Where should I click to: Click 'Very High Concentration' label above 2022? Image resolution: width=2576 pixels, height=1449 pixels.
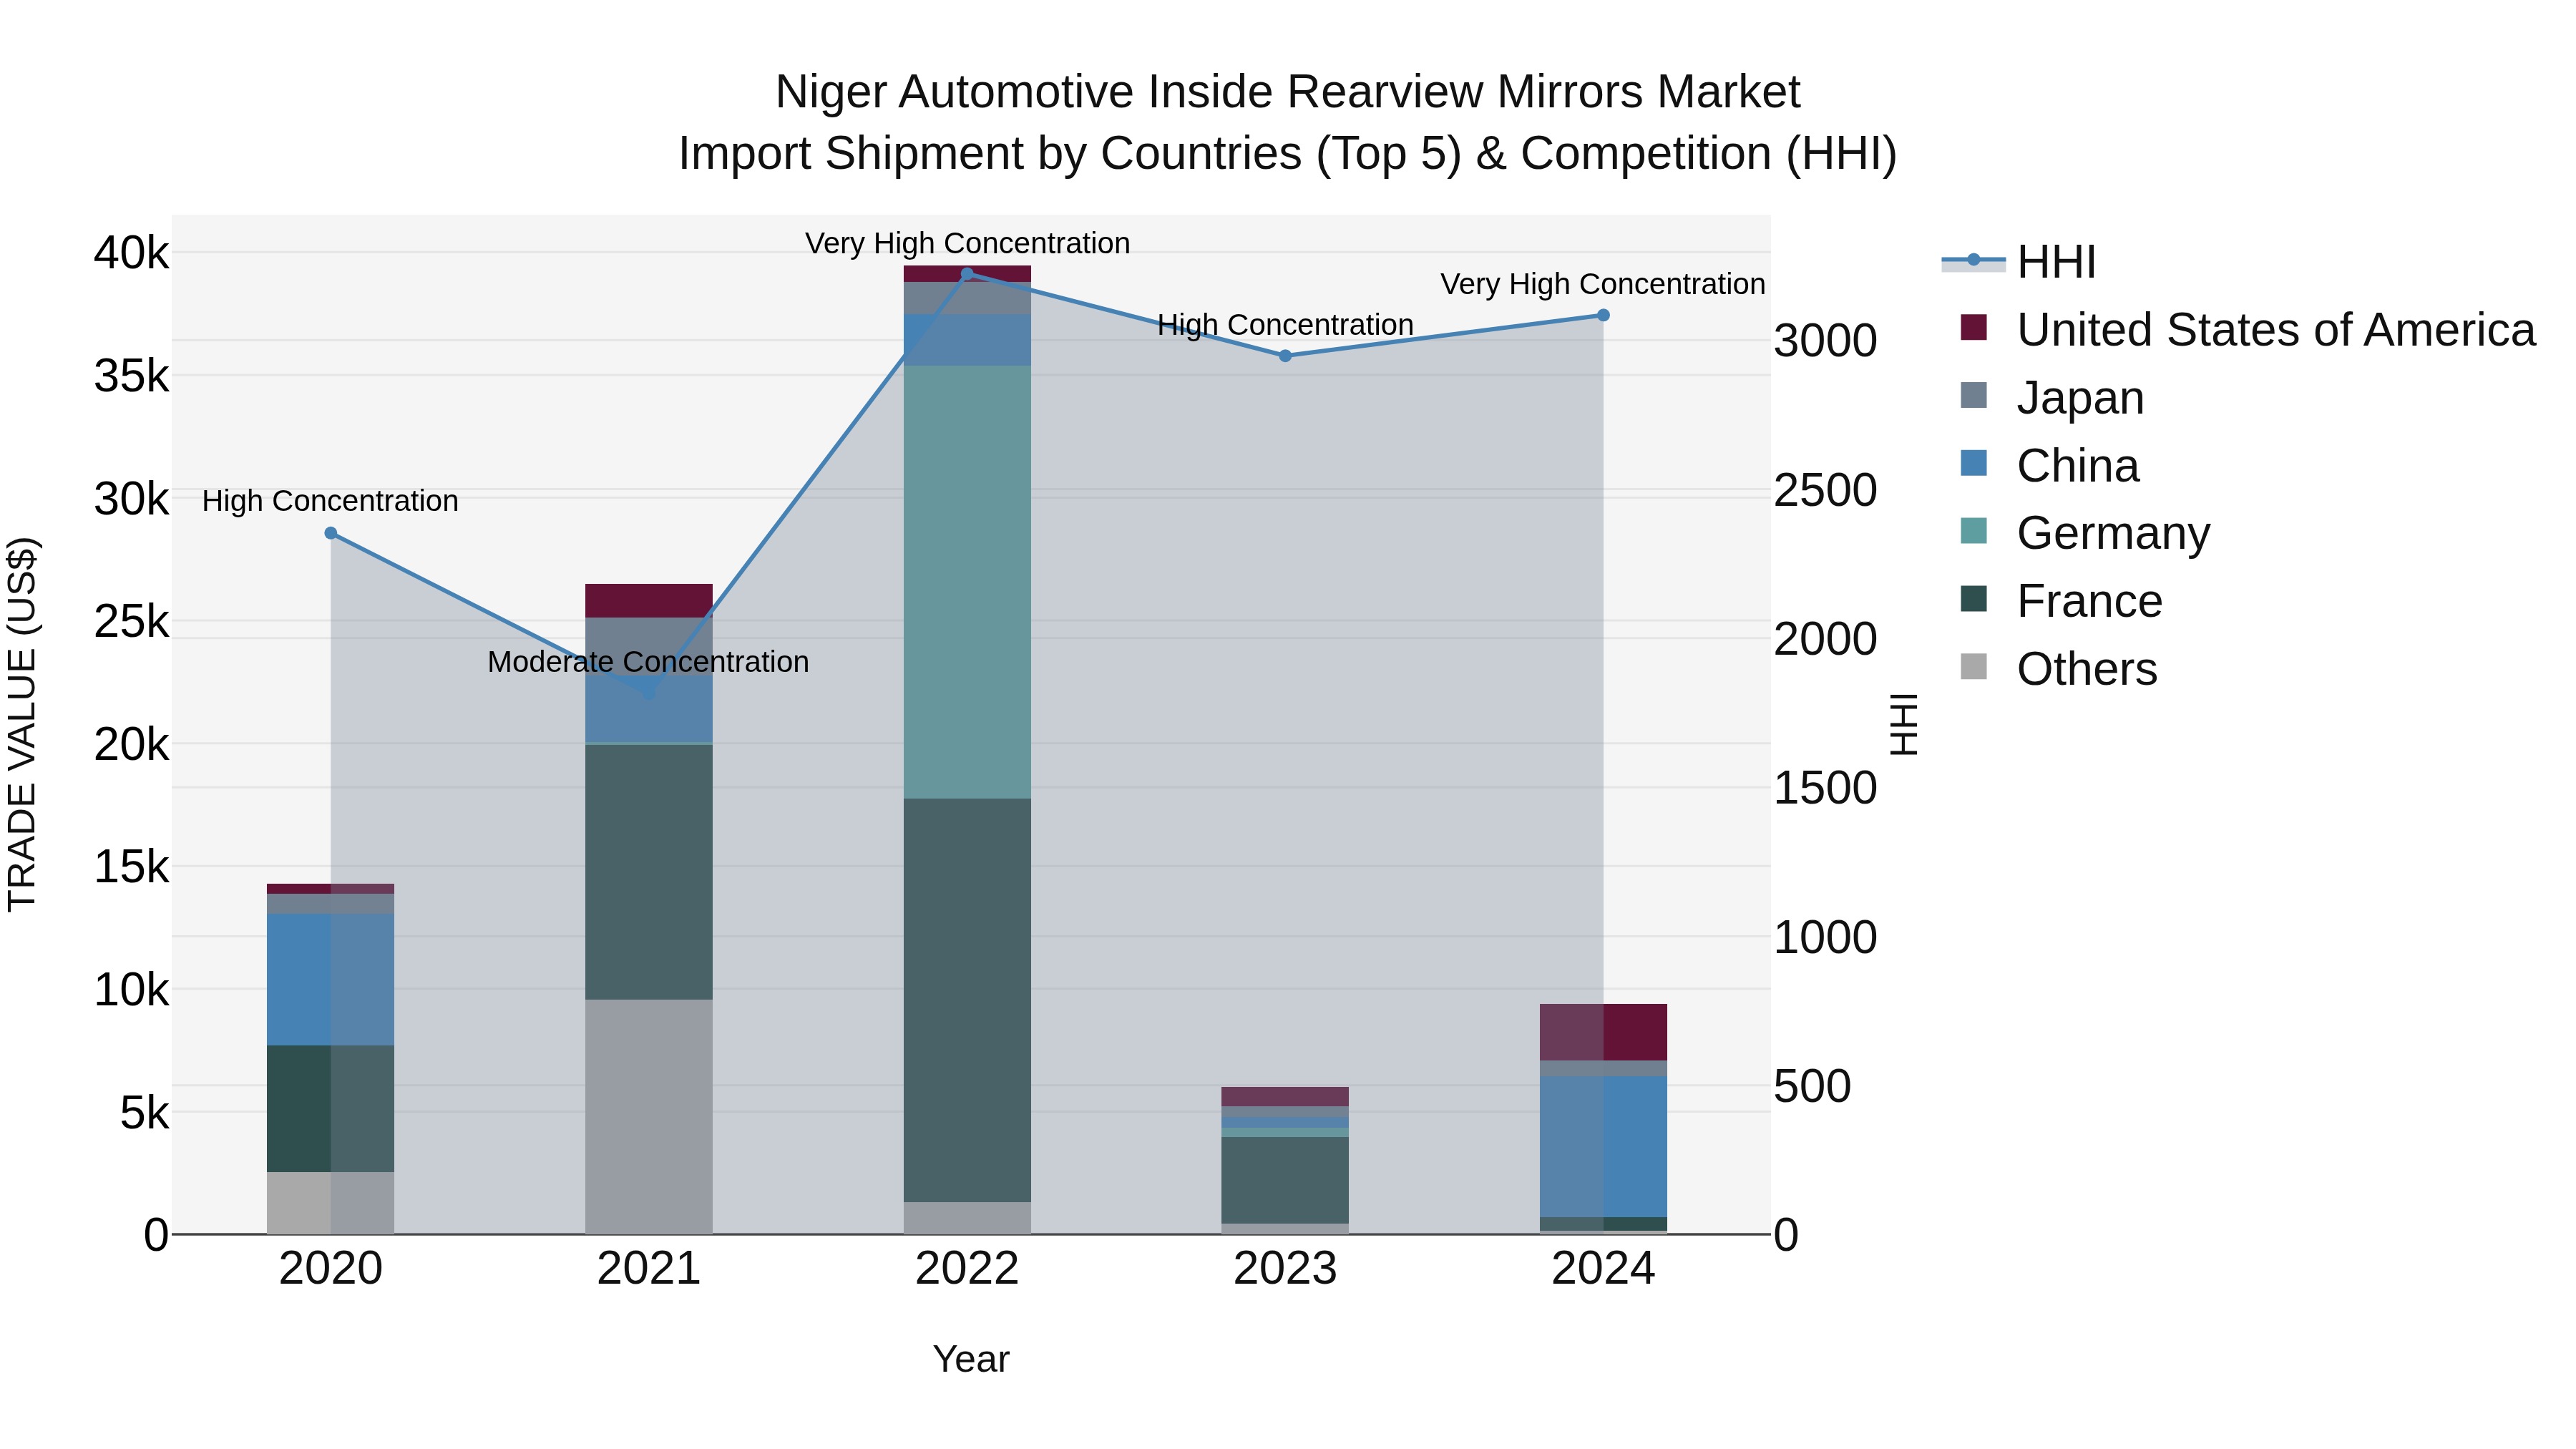pyautogui.click(x=968, y=243)
